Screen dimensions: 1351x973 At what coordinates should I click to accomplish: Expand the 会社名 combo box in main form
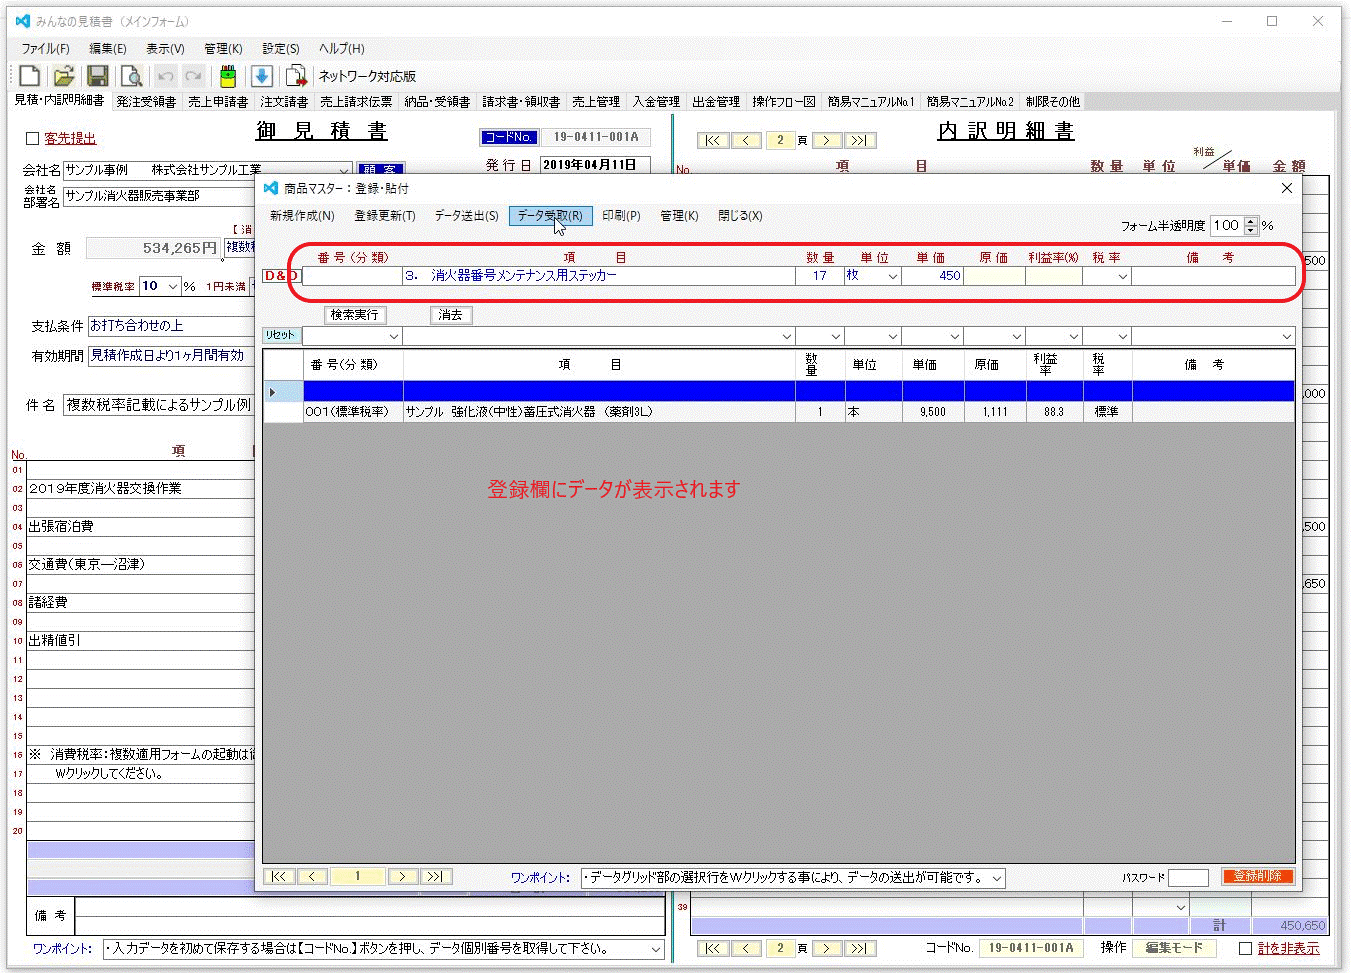point(344,170)
